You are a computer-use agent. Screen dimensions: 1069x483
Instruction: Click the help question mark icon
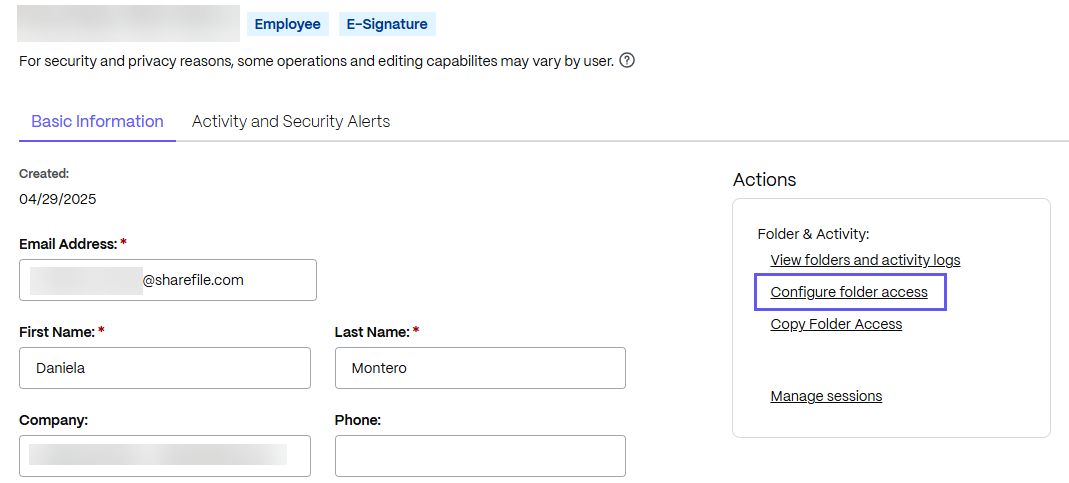point(627,61)
